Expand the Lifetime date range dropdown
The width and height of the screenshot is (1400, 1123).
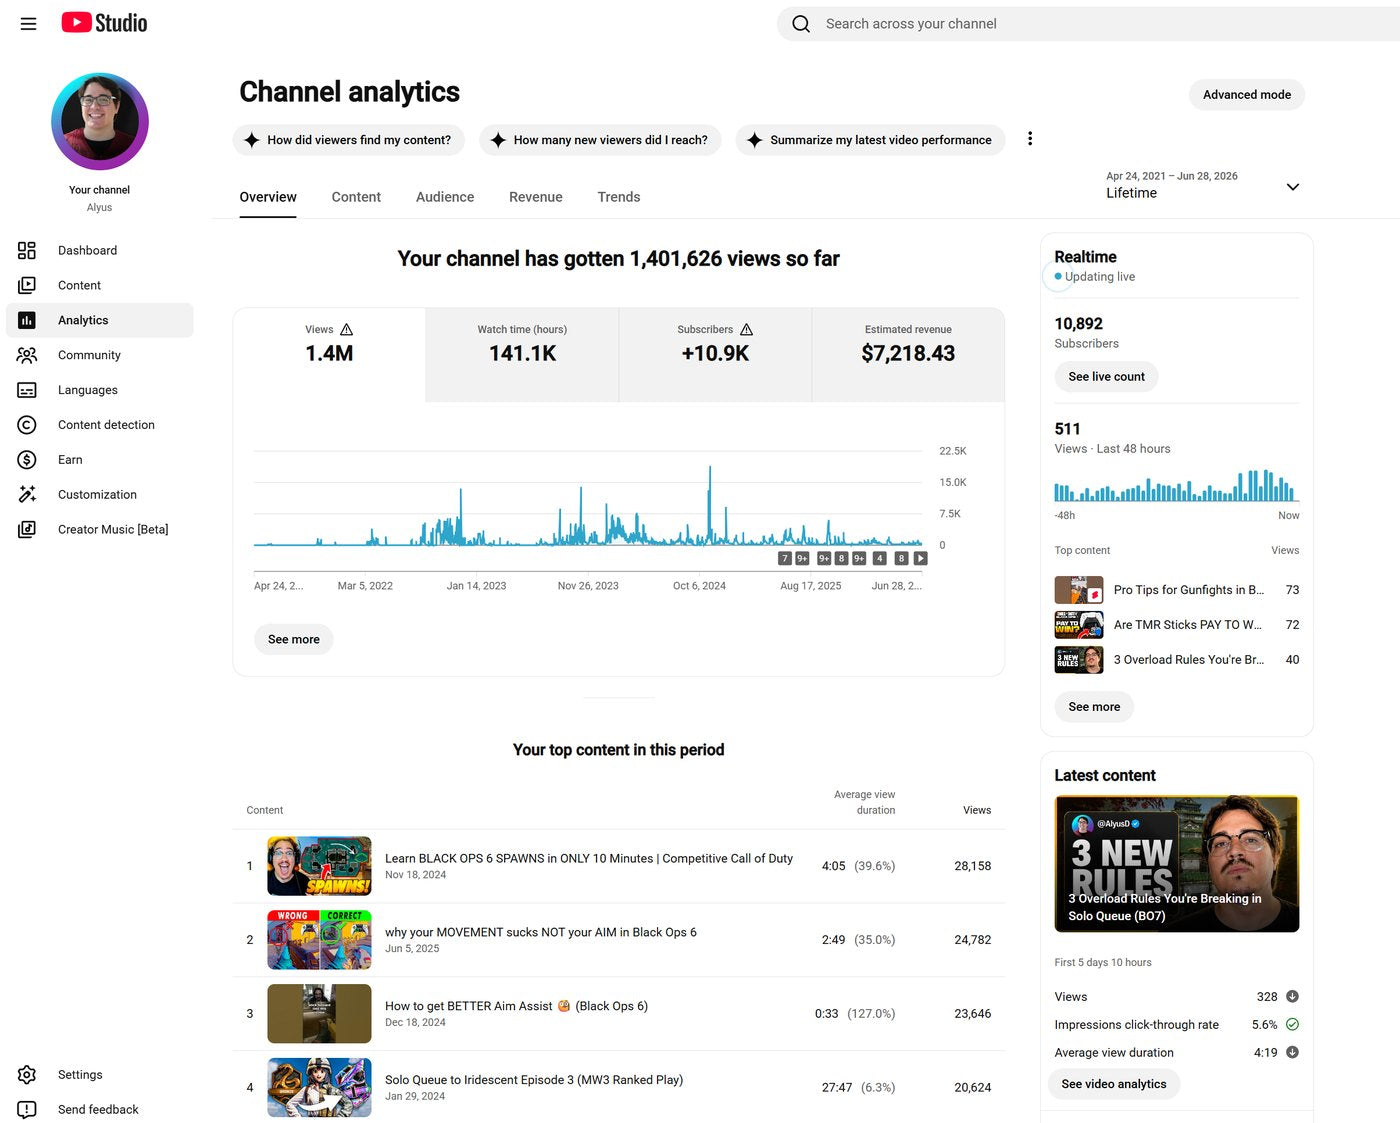[x=1203, y=185]
